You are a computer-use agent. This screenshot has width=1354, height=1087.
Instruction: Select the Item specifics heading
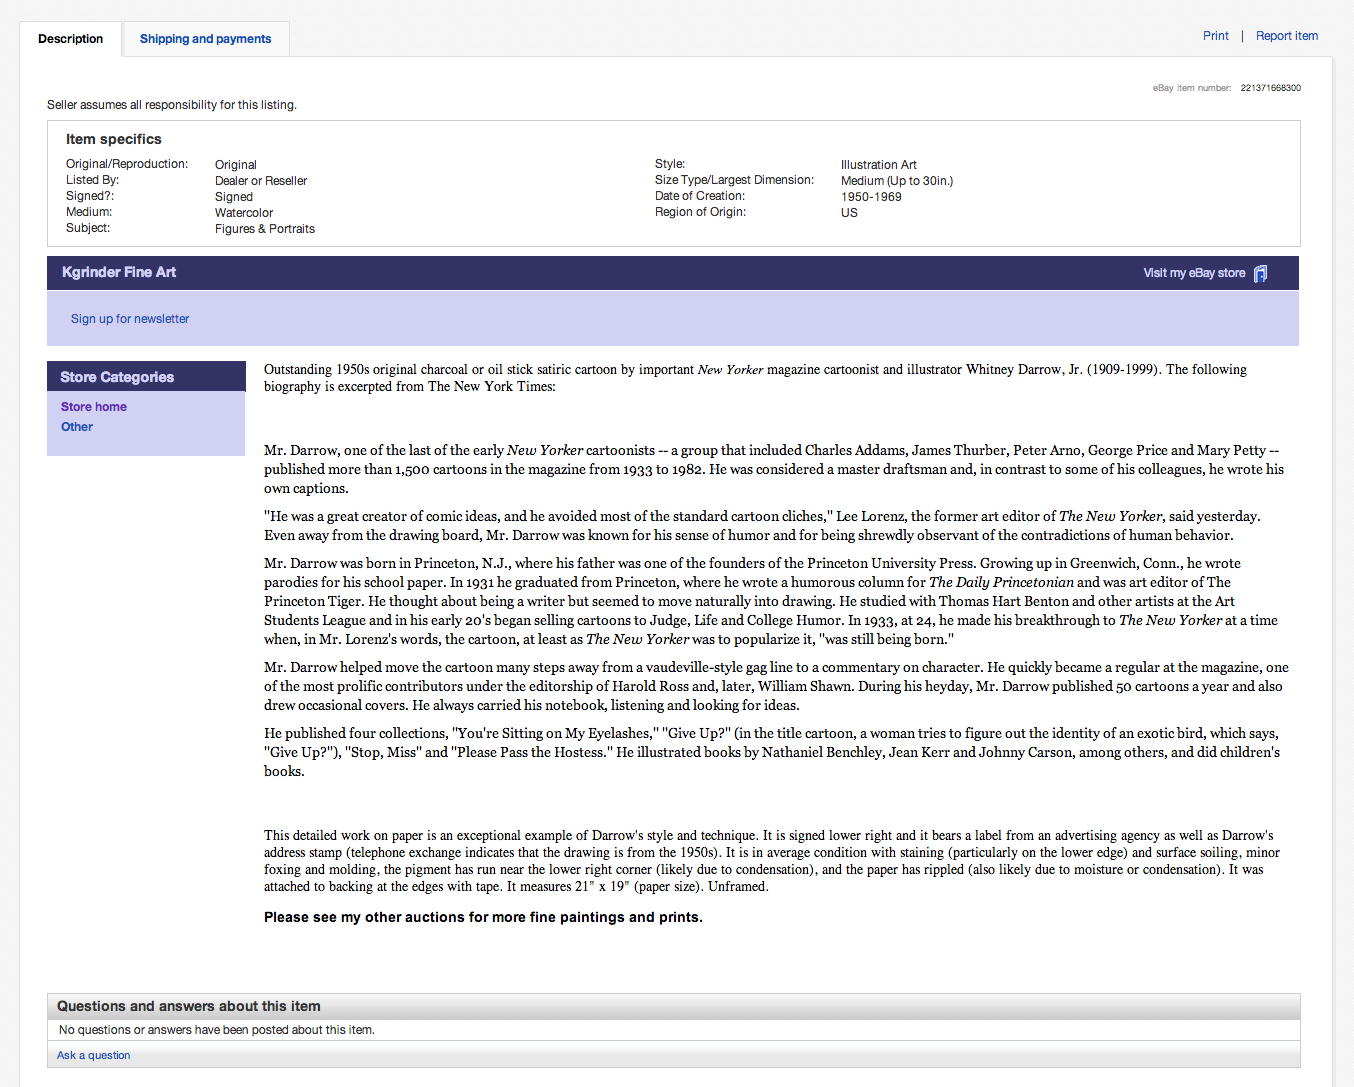tap(114, 139)
